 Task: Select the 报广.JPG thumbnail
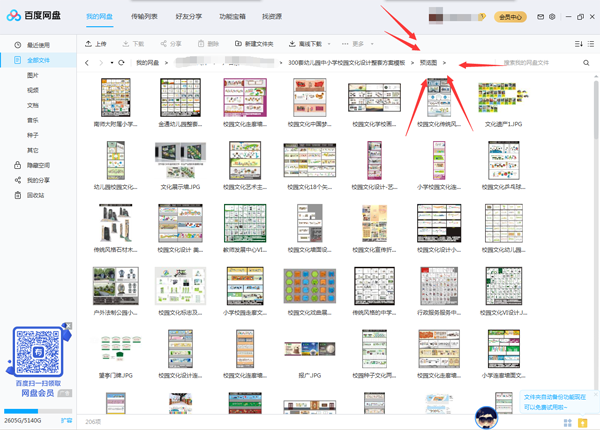coord(310,349)
